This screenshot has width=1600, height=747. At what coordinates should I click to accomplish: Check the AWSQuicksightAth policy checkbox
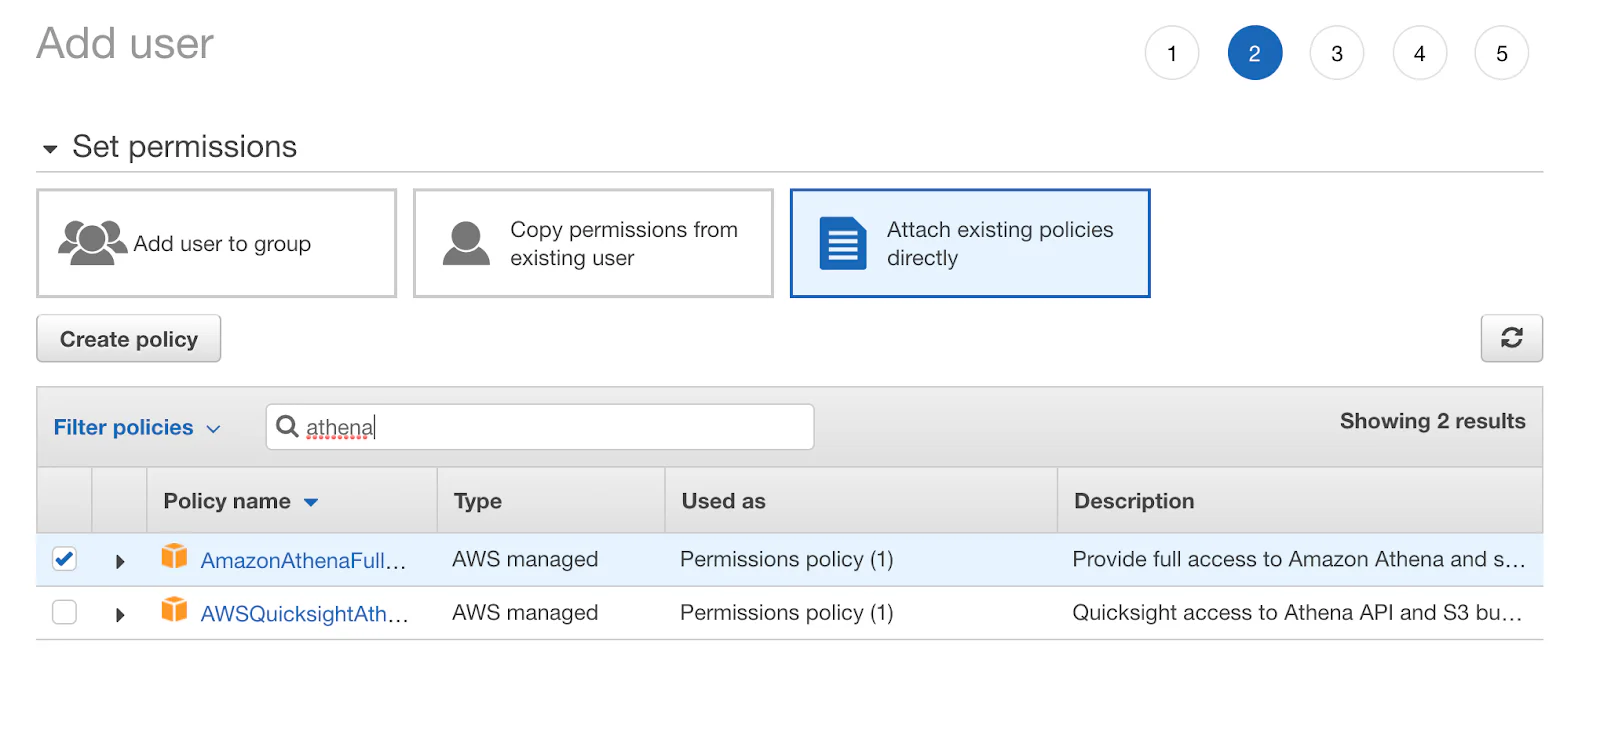click(64, 612)
